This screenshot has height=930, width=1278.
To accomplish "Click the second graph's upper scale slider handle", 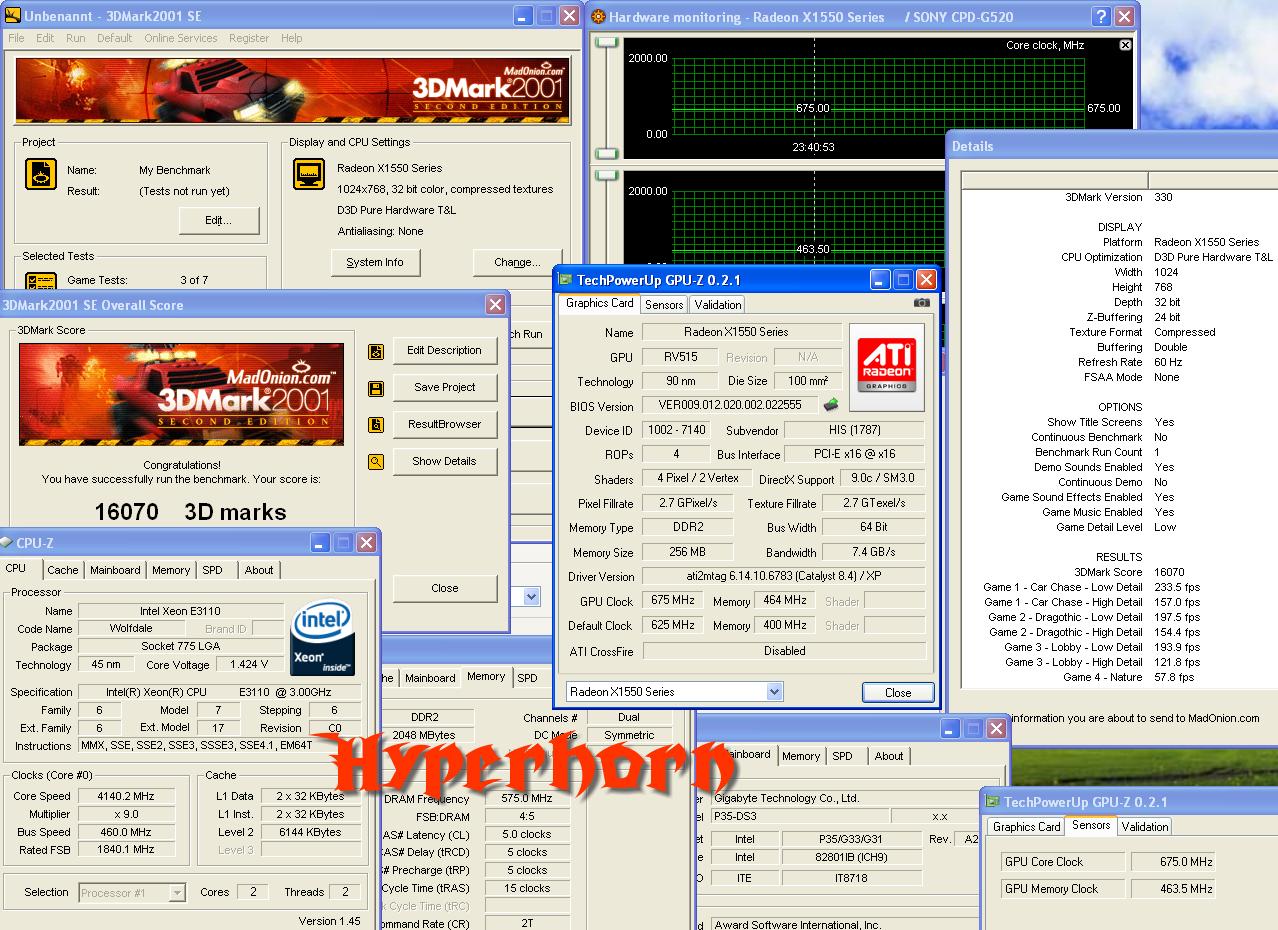I will click(x=607, y=175).
